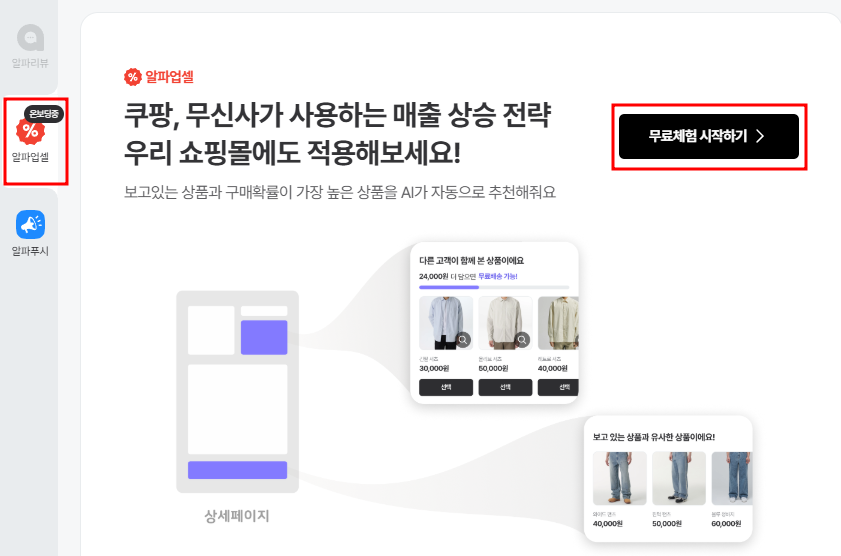
Task: Click the 온보딩중 badge on 알파업셀
Action: coord(44,114)
